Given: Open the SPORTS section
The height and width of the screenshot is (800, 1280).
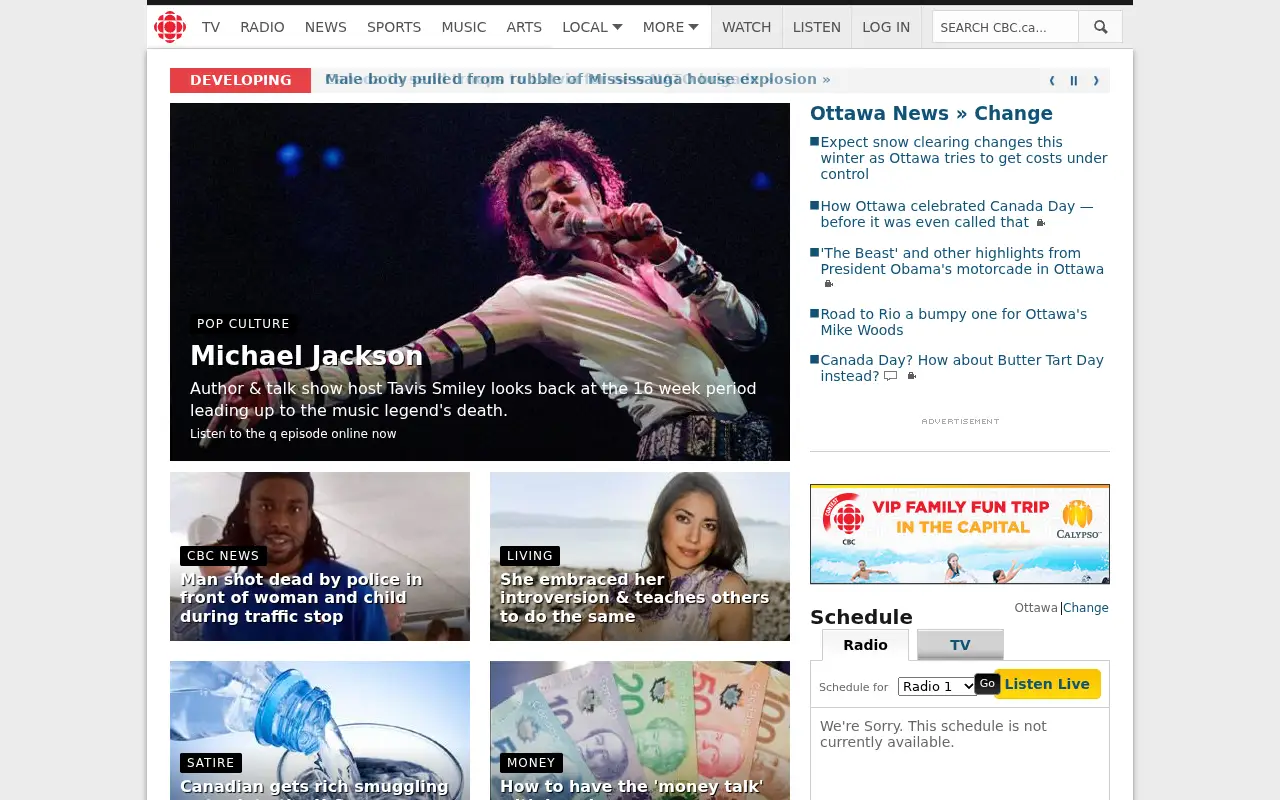Looking at the screenshot, I should coord(394,27).
